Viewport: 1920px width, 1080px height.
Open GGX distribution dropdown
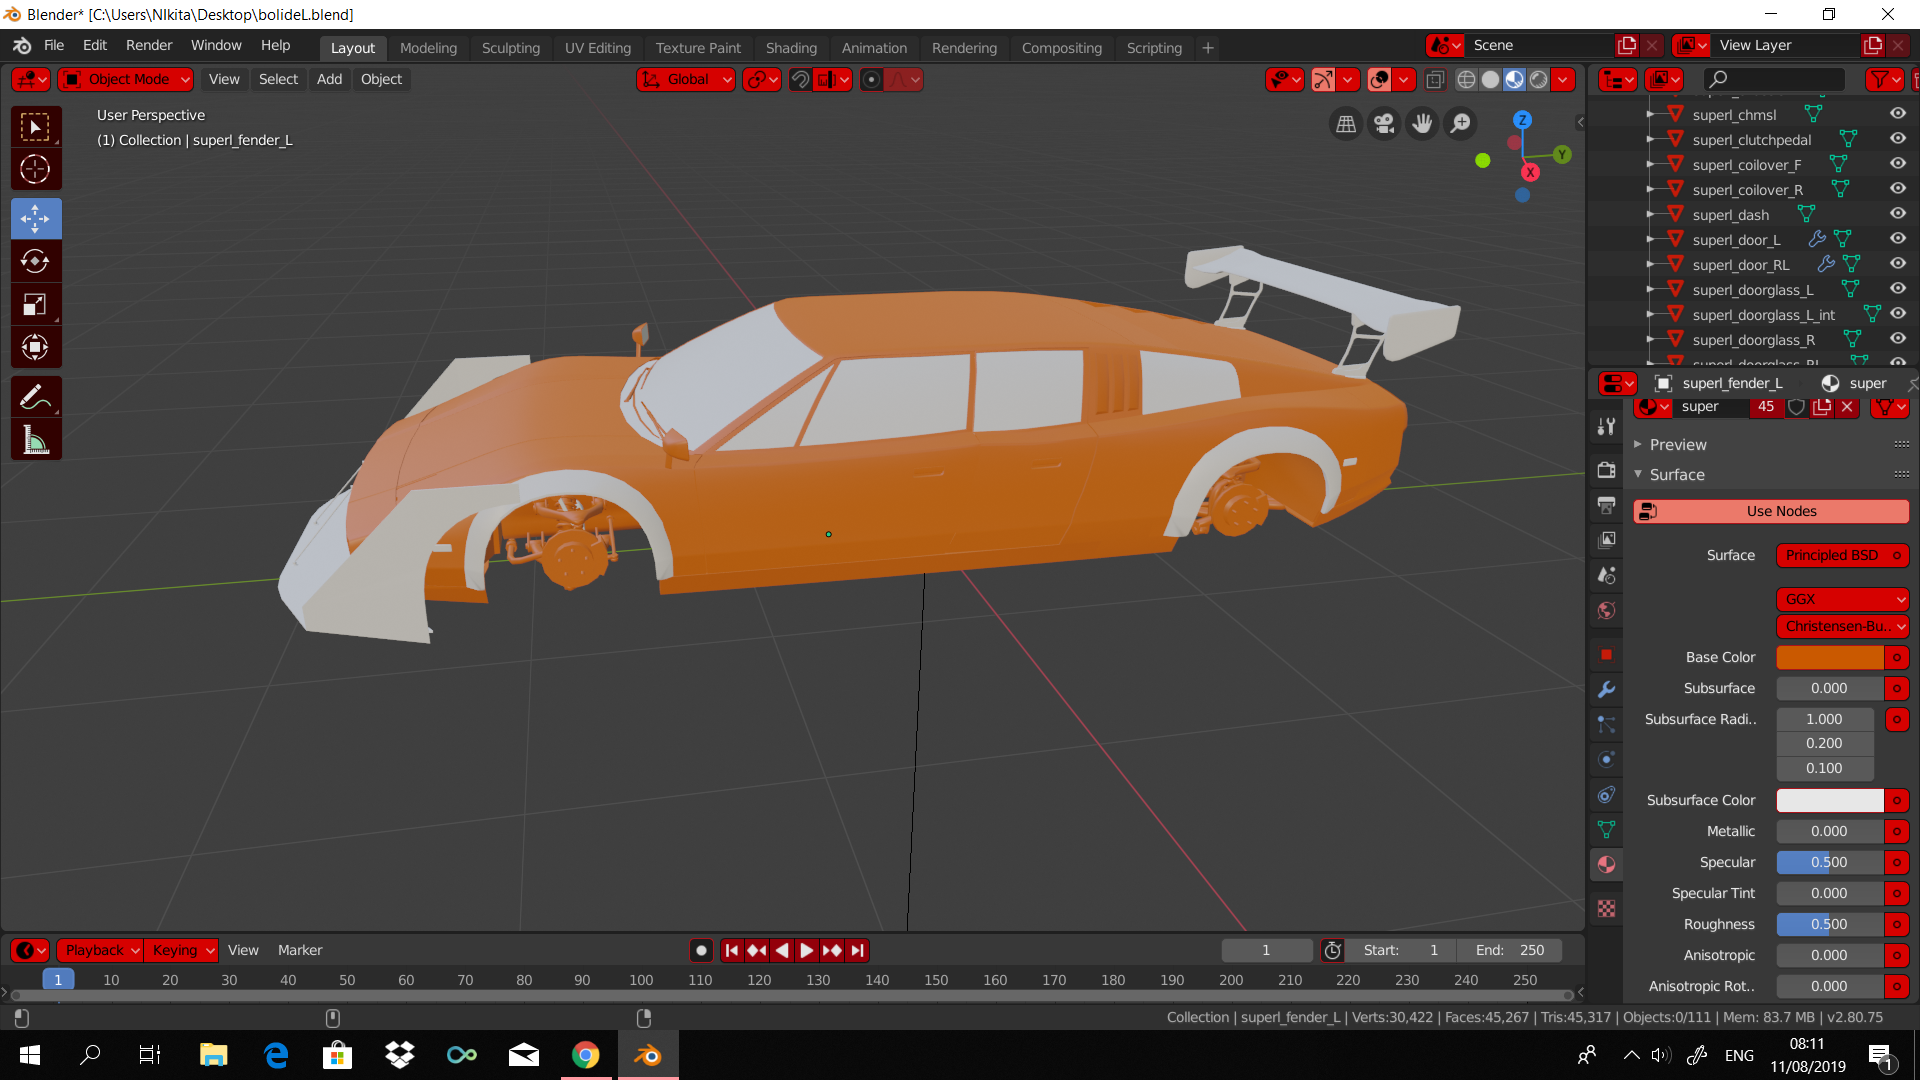(1842, 598)
